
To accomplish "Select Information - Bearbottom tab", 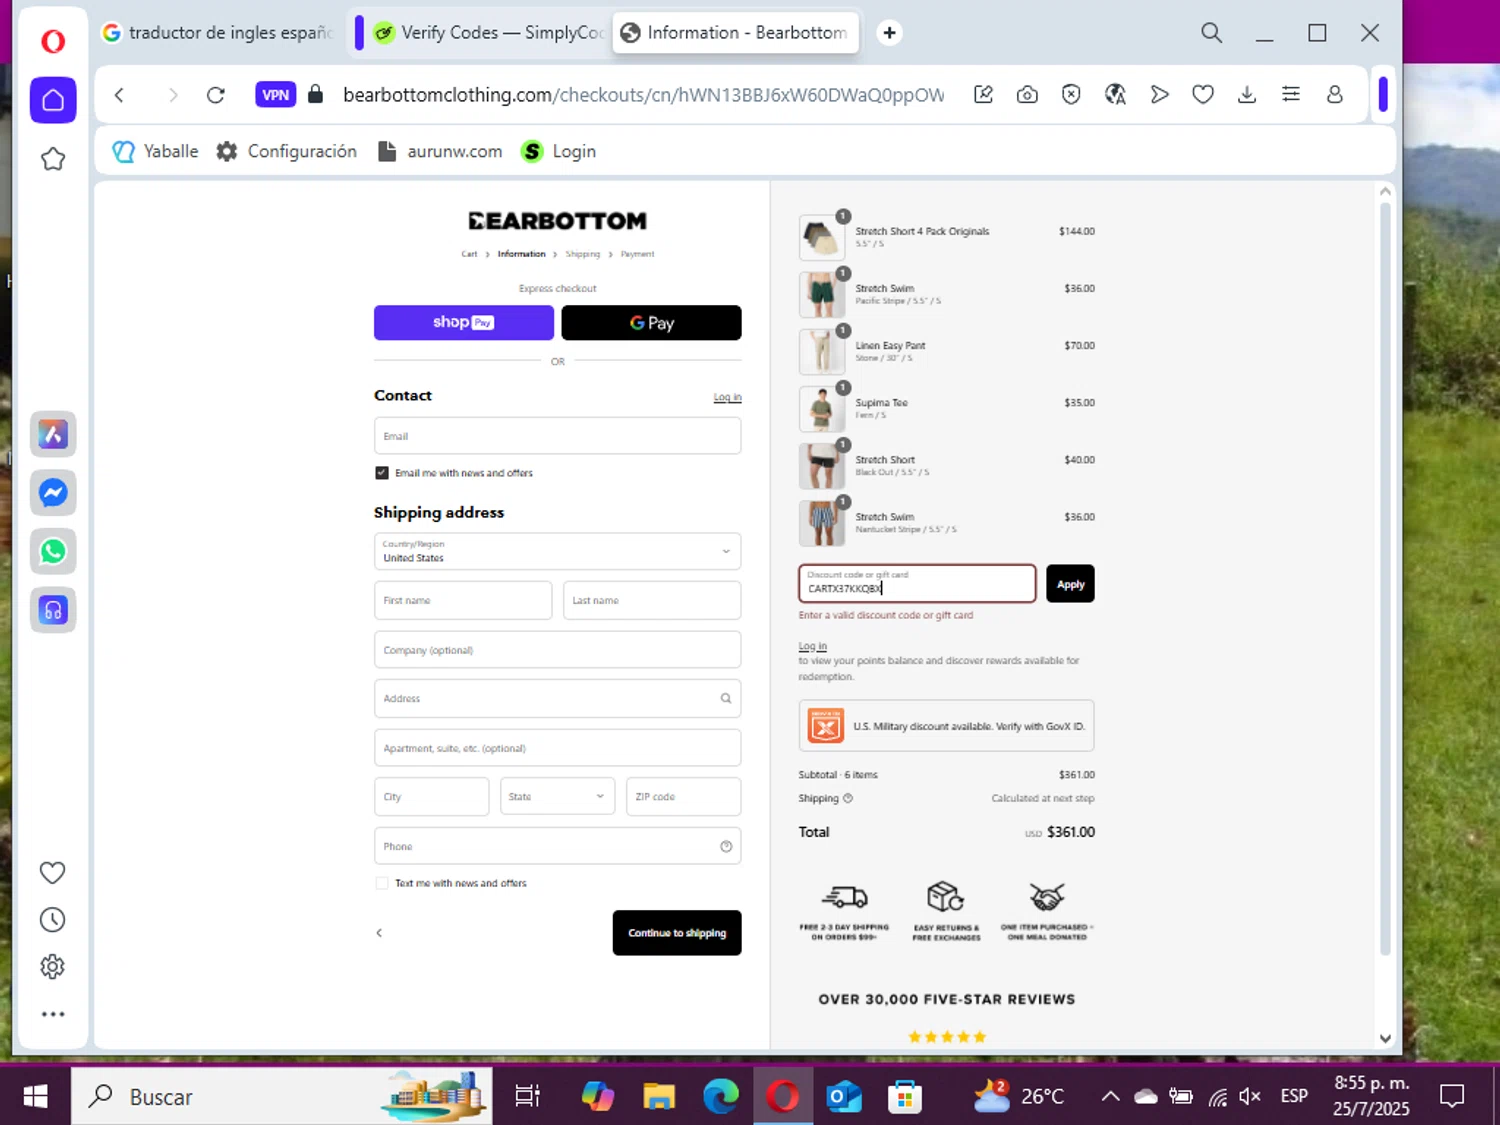I will coord(735,33).
